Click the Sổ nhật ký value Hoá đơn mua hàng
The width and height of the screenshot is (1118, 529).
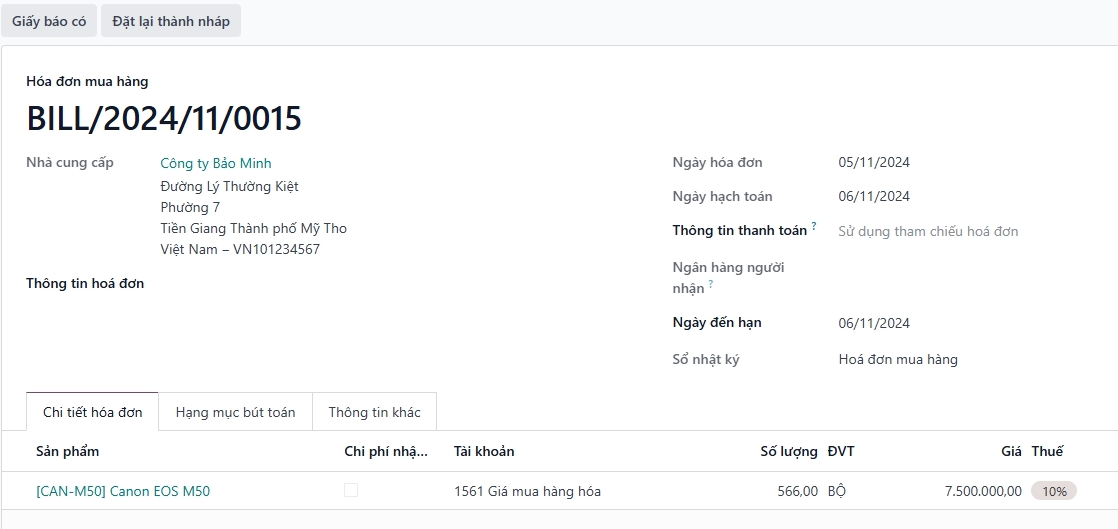(x=898, y=360)
